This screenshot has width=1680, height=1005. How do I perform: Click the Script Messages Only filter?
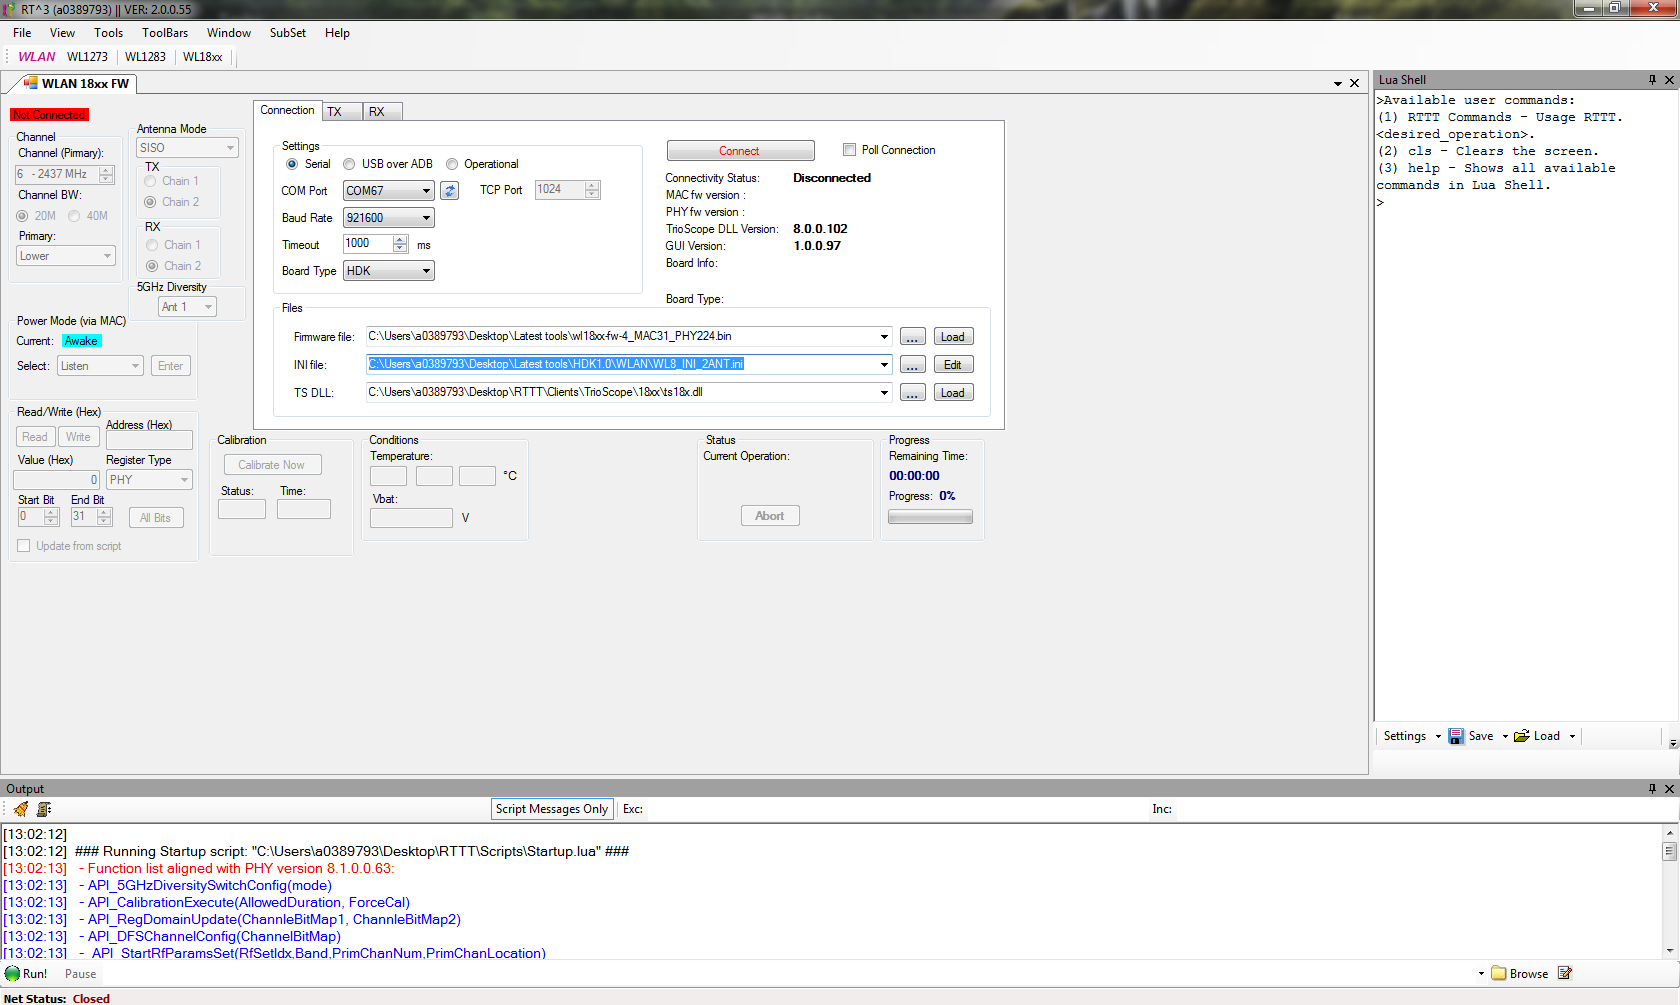pos(552,809)
